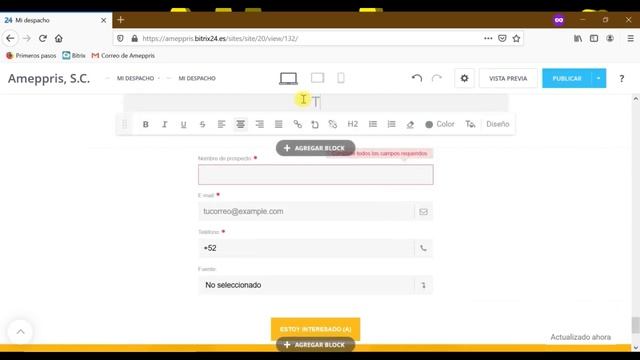The width and height of the screenshot is (640, 360).
Task: Underline the selected text
Action: click(x=183, y=124)
